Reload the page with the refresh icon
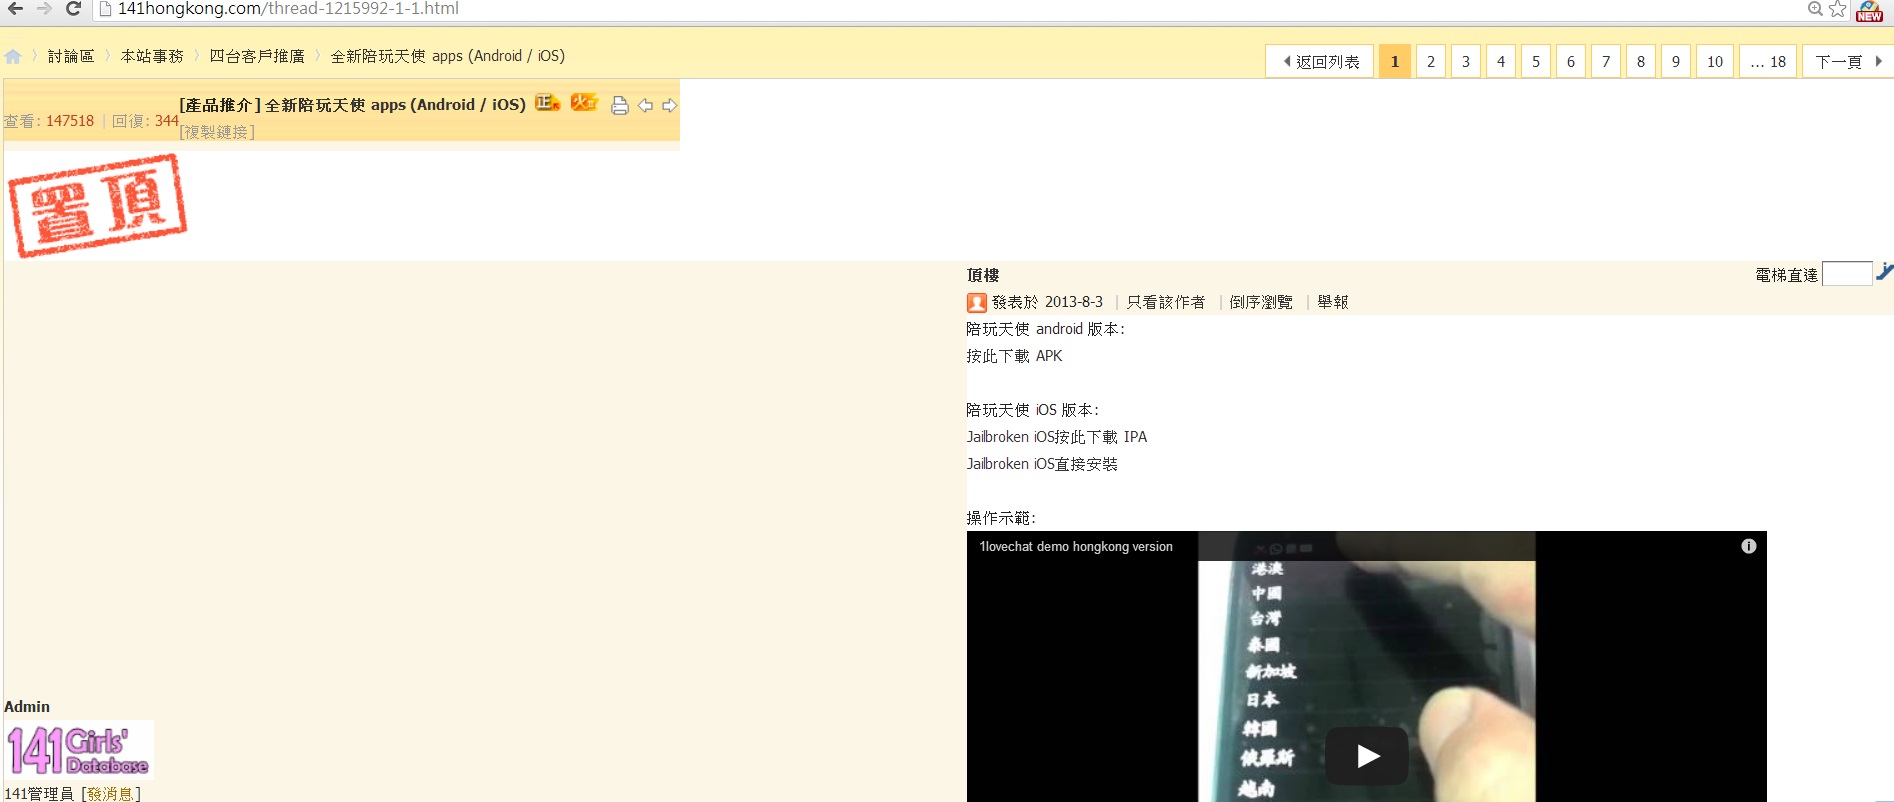1894x802 pixels. pyautogui.click(x=73, y=9)
